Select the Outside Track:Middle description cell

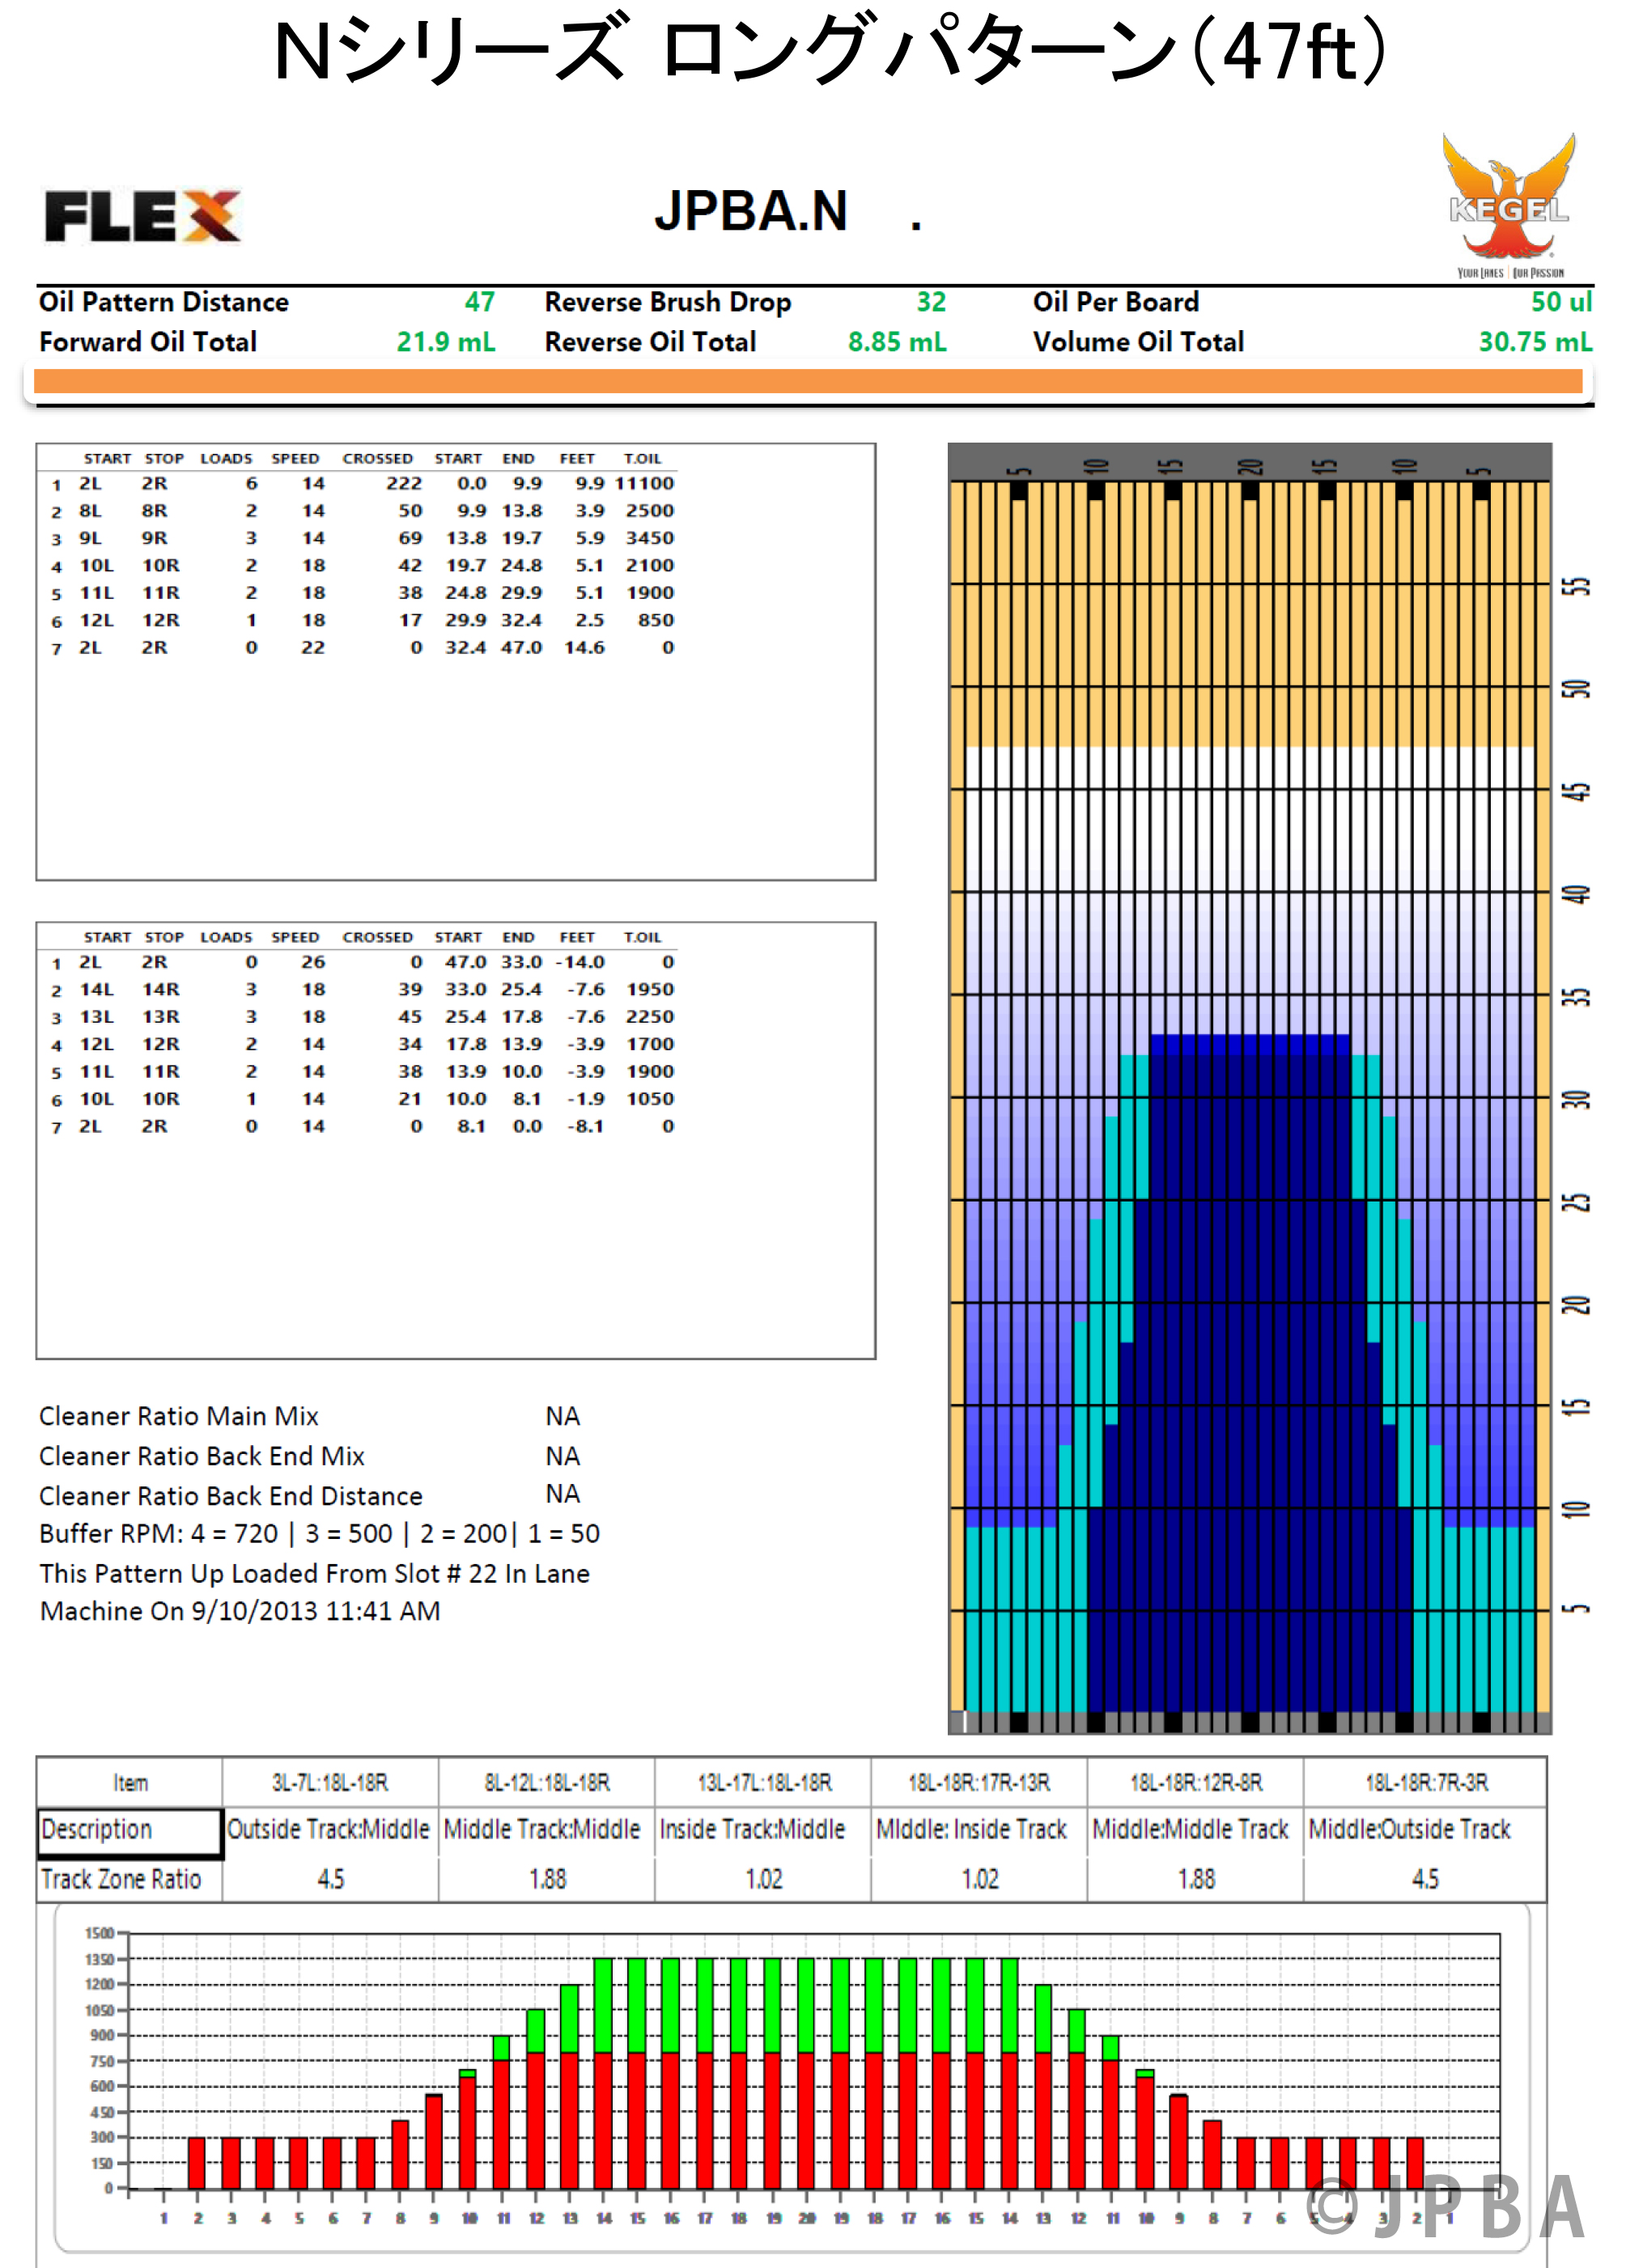(329, 1830)
